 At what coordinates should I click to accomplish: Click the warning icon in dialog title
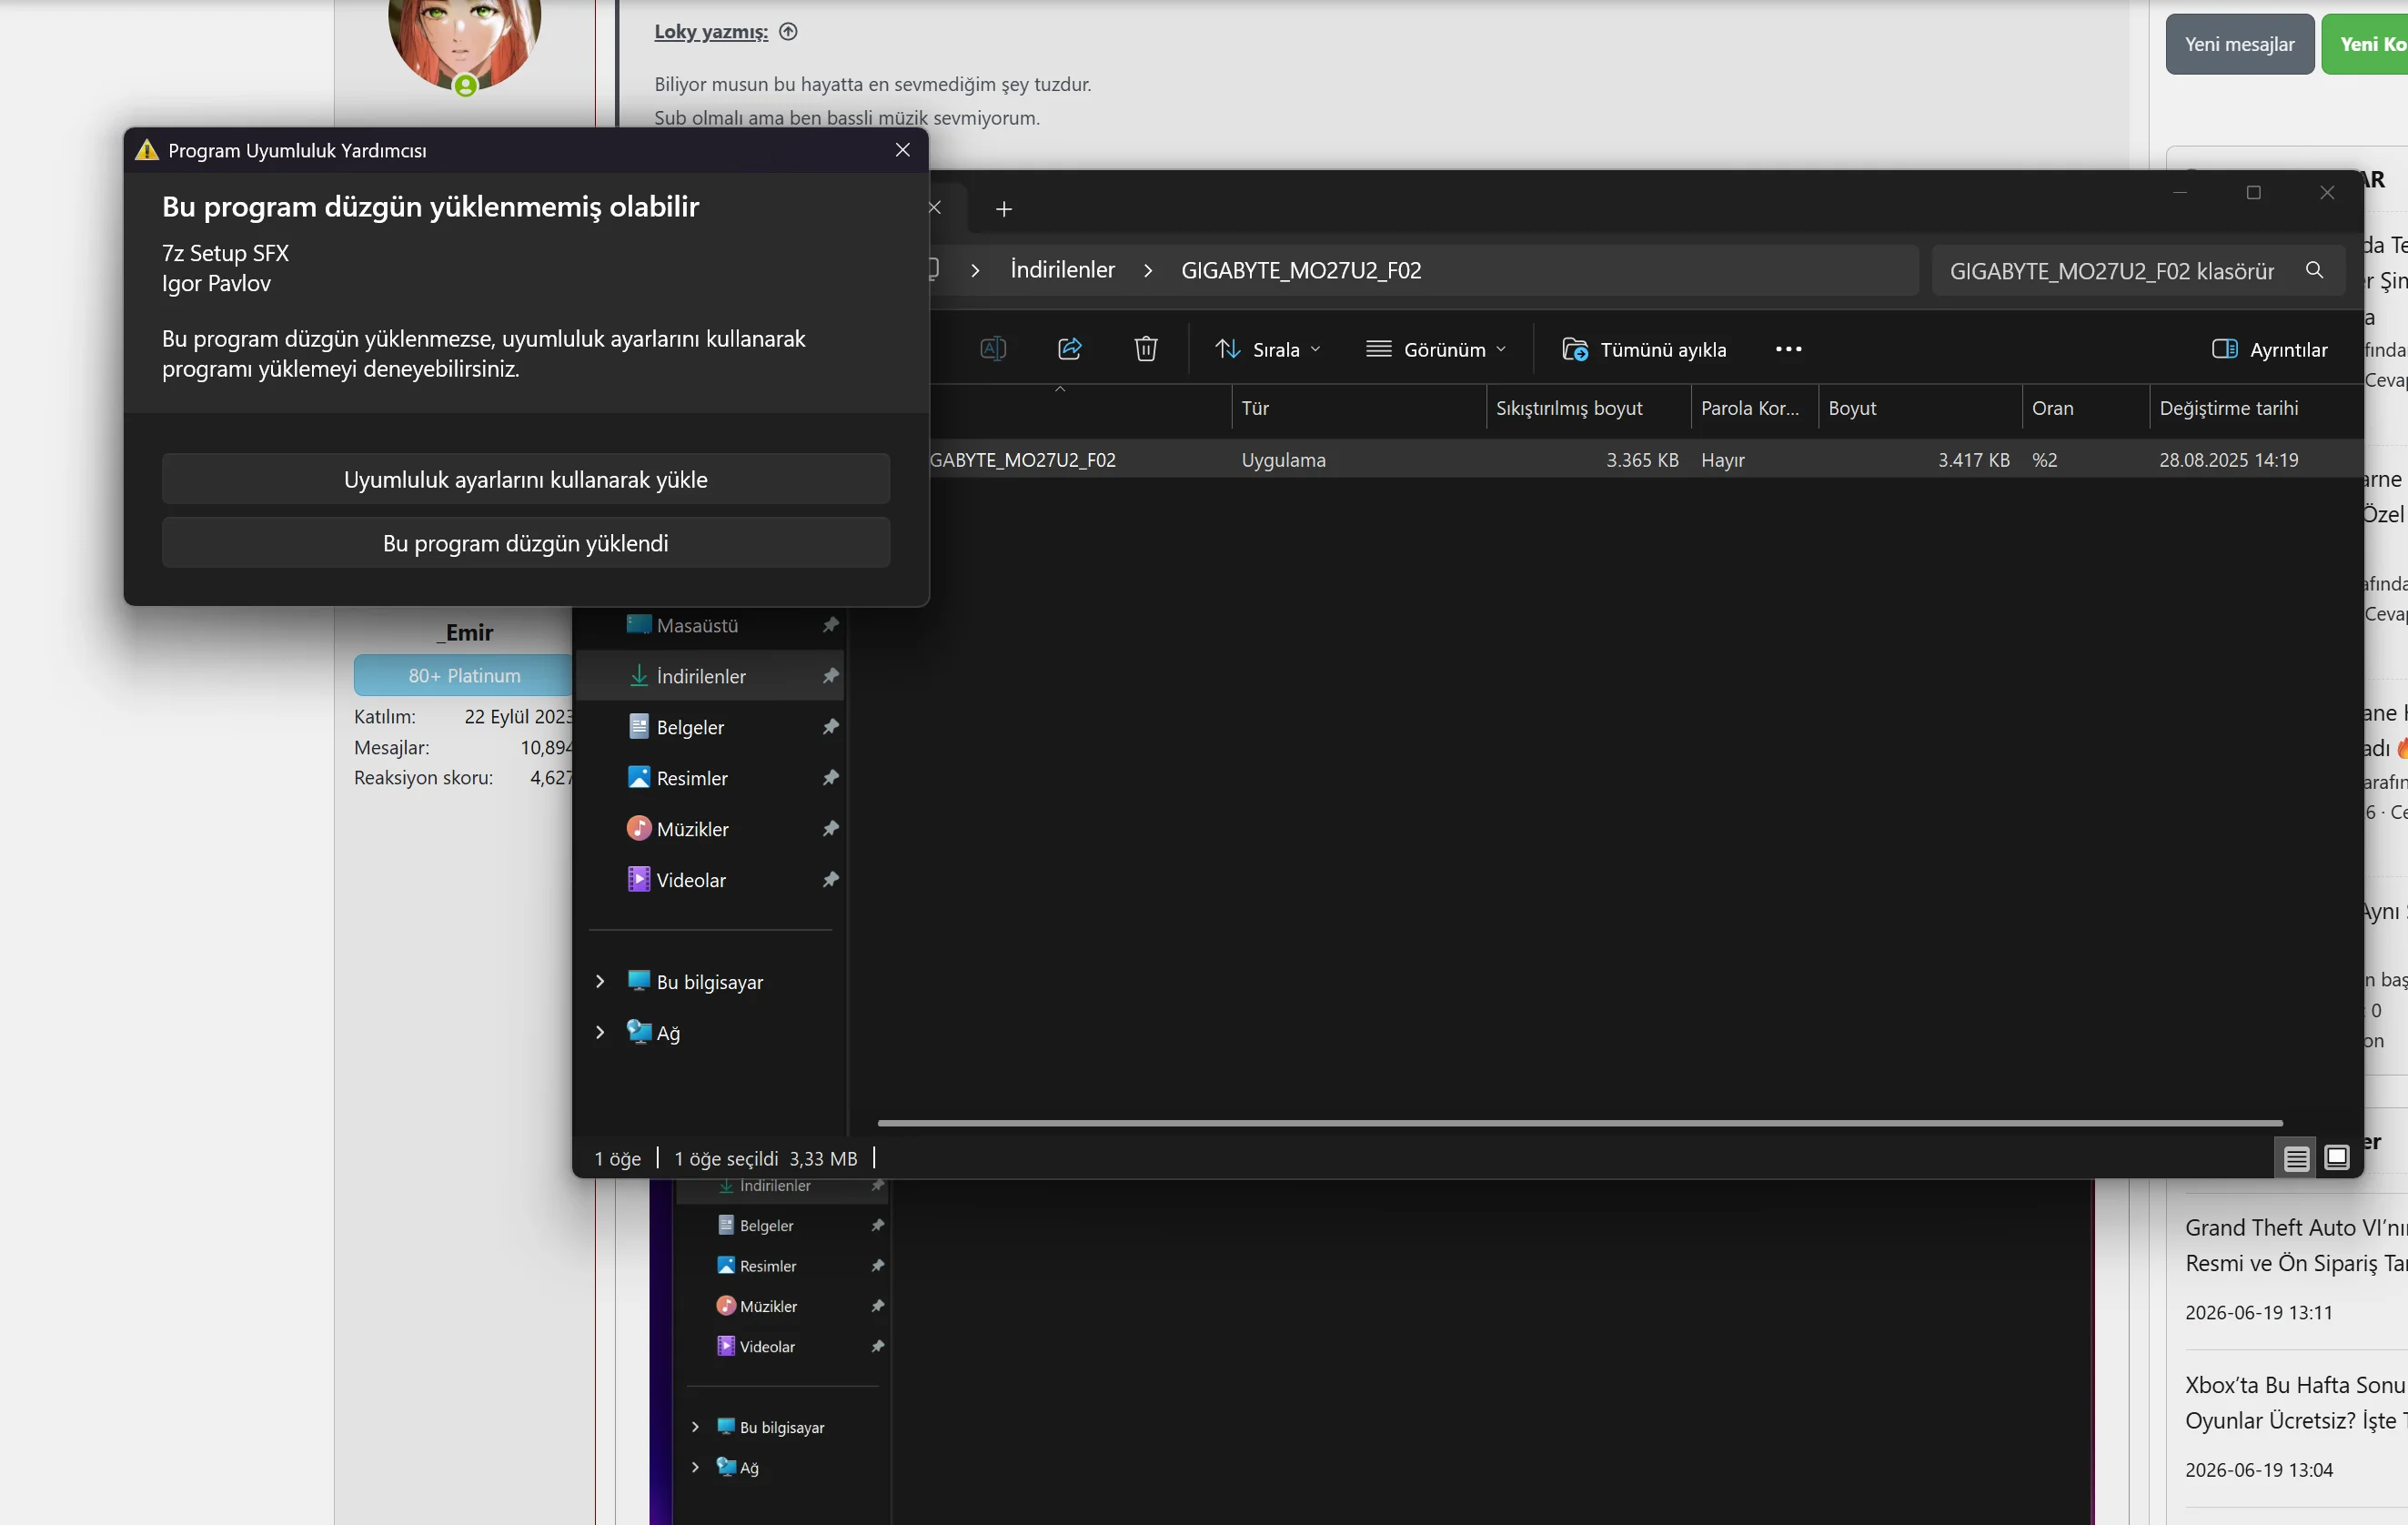[x=147, y=150]
